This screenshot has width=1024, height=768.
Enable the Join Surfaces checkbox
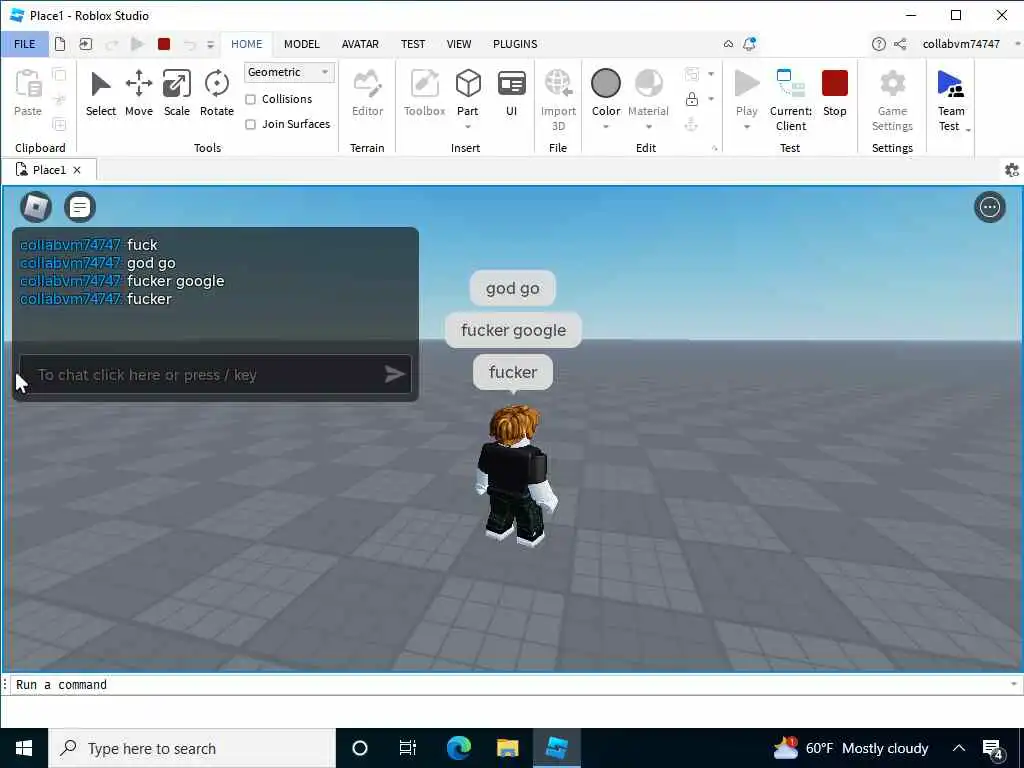tap(250, 124)
